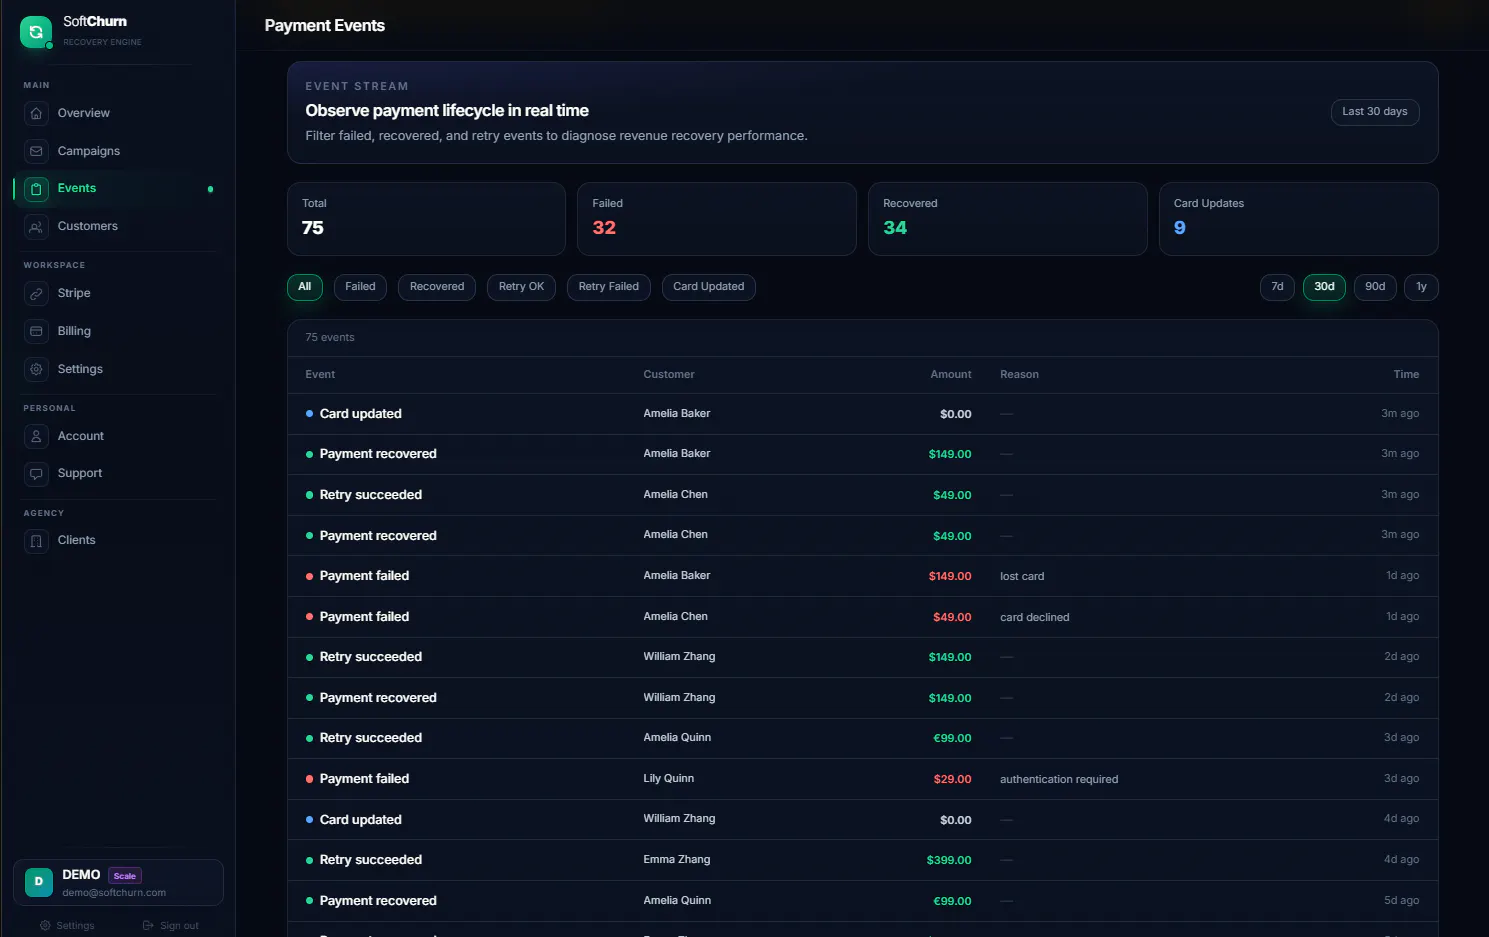Viewport: 1489px width, 937px height.
Task: Select the 30d time range
Action: click(1324, 287)
